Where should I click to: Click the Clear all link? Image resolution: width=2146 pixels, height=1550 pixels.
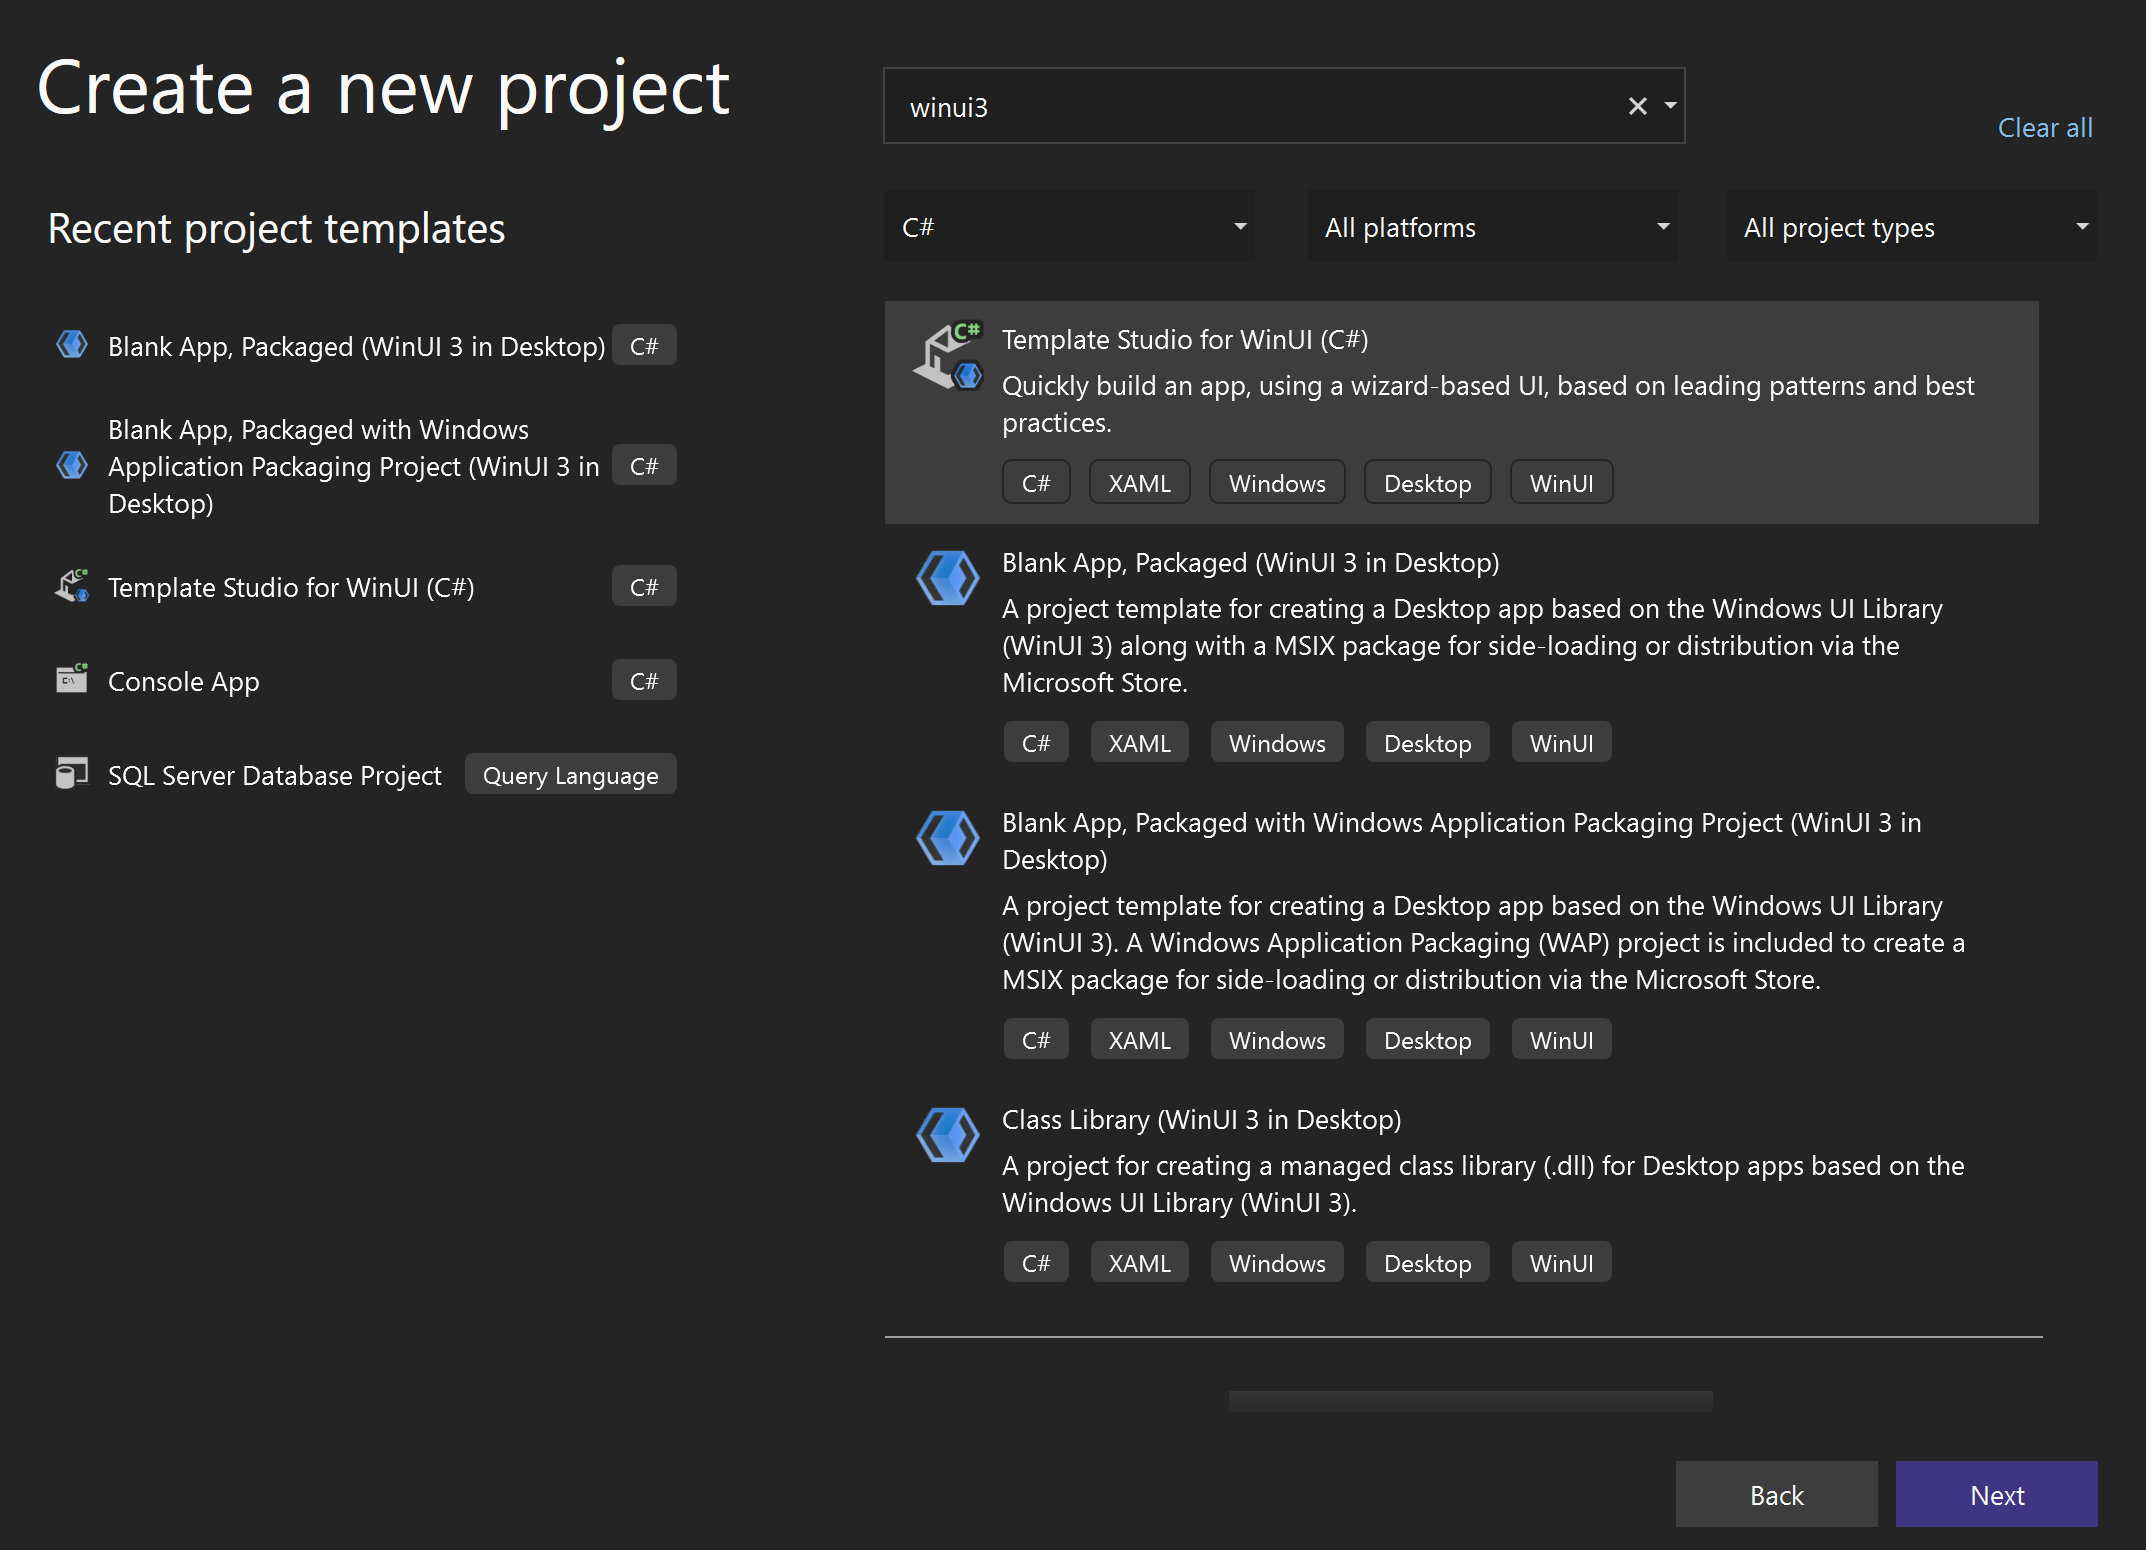(x=2044, y=128)
